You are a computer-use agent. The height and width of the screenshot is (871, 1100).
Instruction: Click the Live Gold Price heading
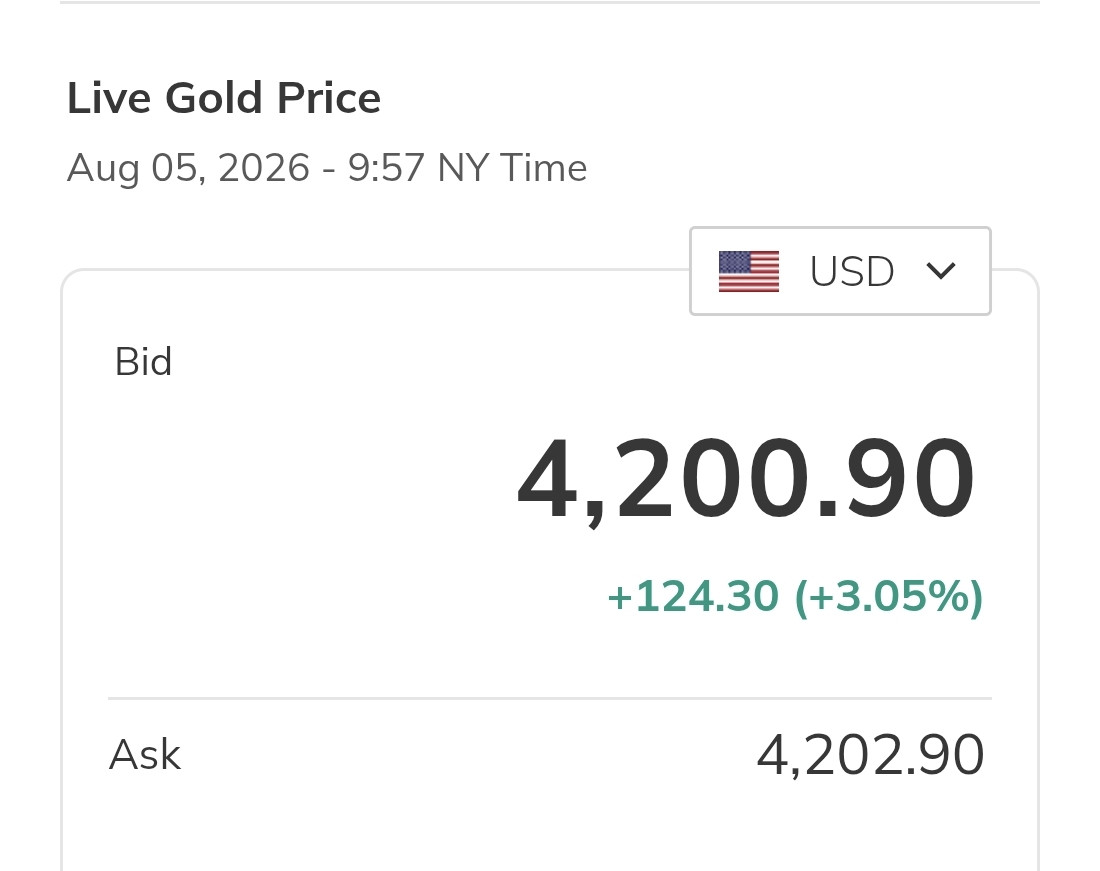pos(224,97)
